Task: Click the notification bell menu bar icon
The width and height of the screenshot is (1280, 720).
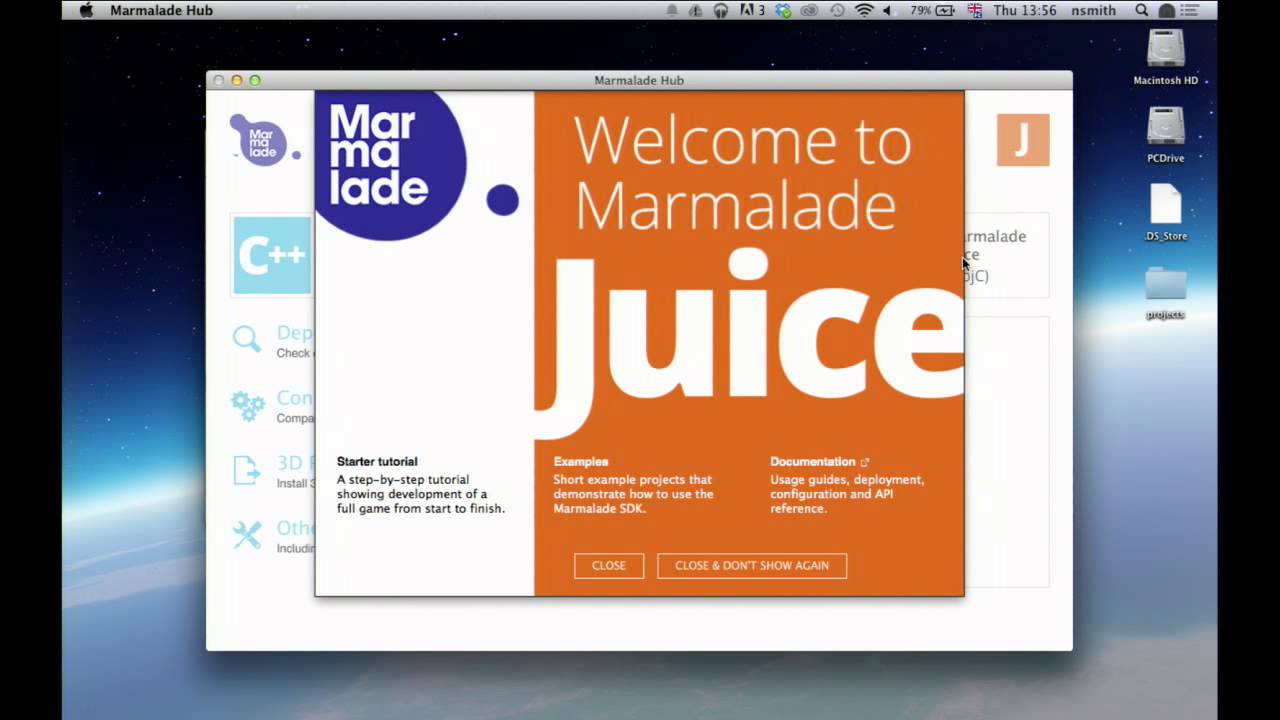Action: pos(672,10)
